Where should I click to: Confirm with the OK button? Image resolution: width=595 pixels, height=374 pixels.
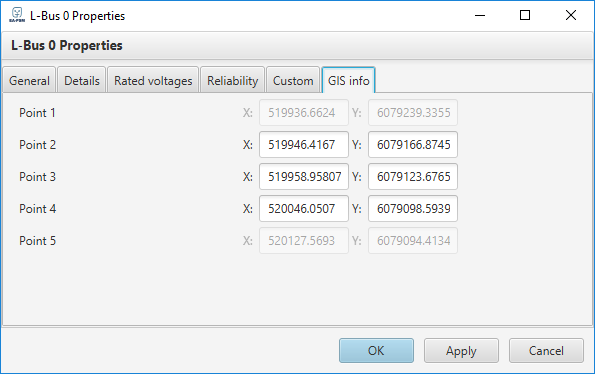(376, 350)
